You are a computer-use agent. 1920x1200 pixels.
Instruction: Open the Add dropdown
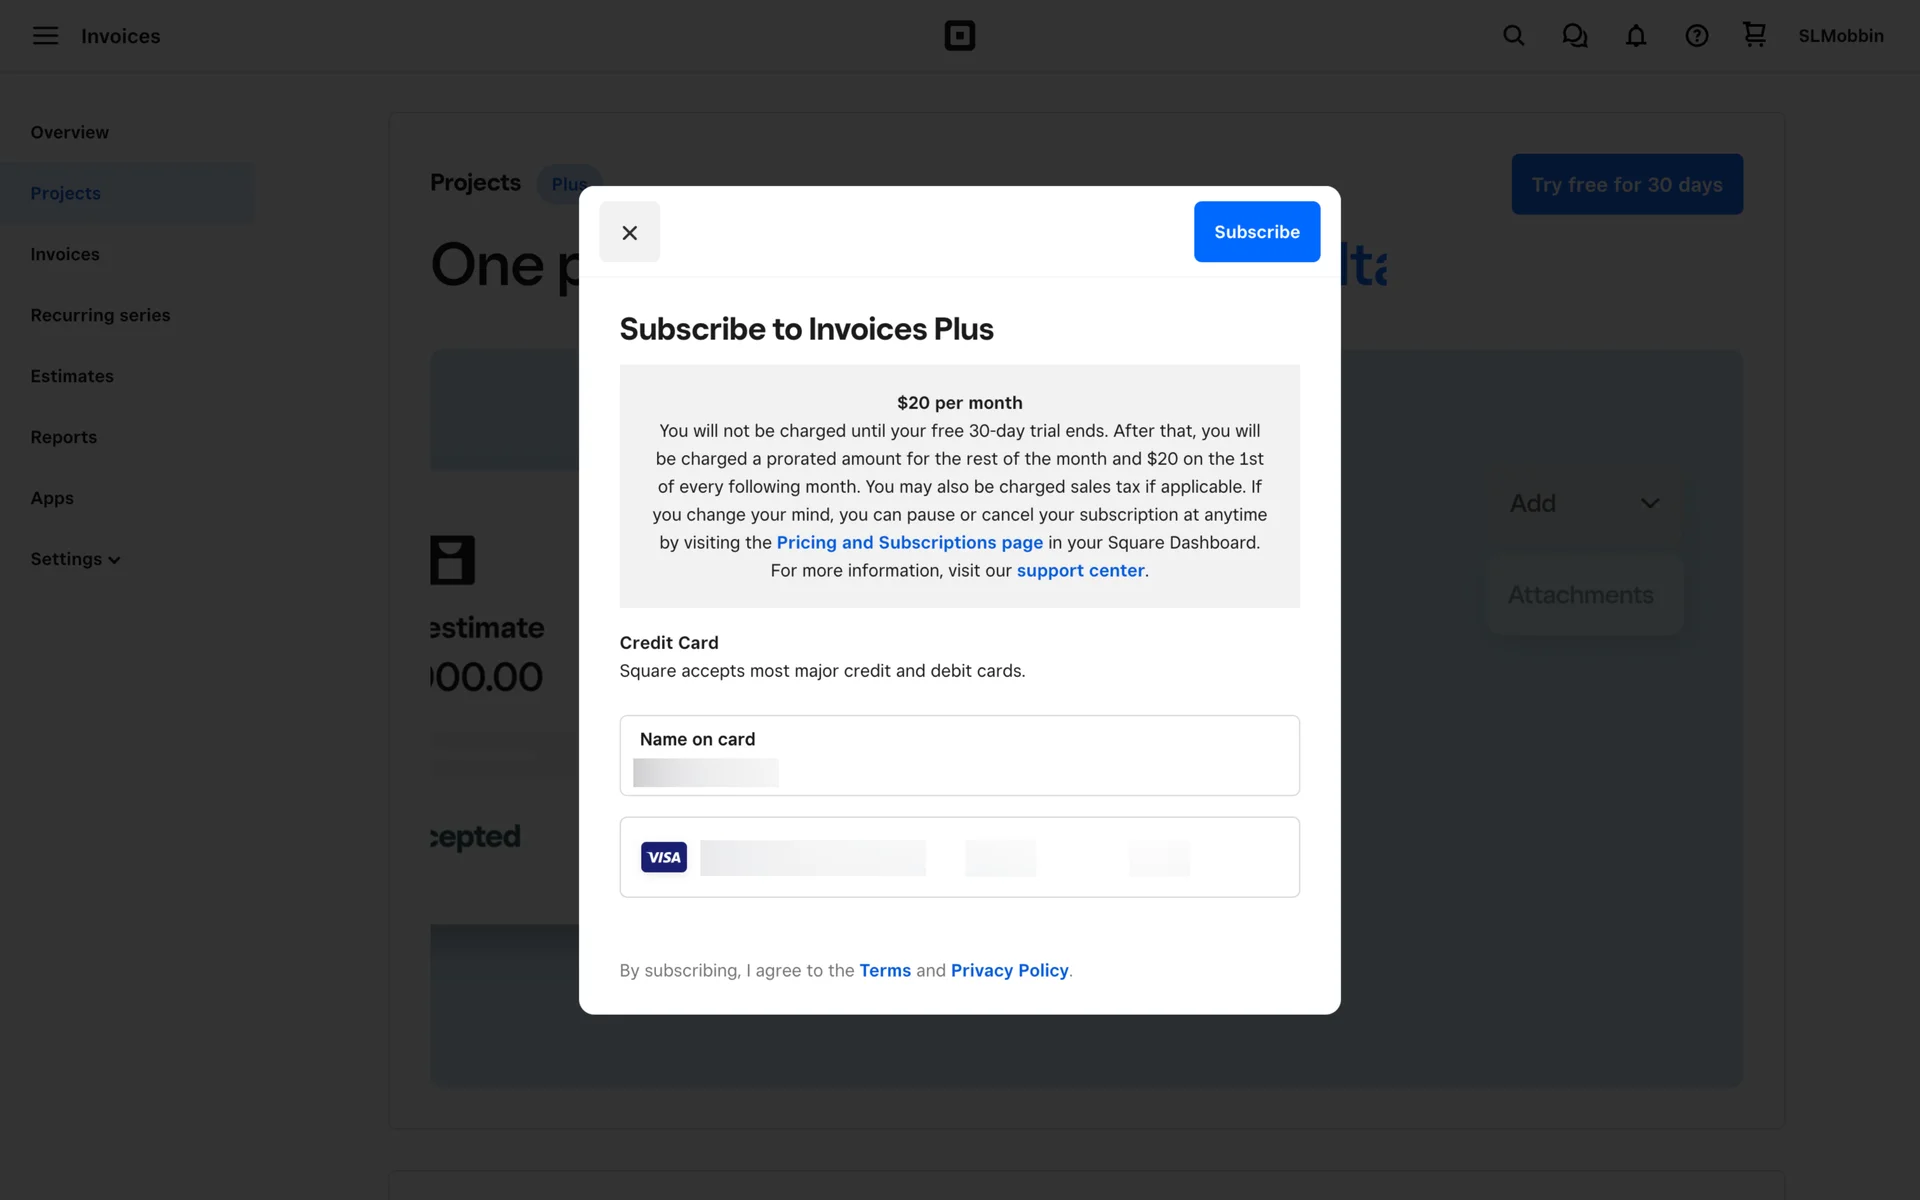click(x=1583, y=503)
